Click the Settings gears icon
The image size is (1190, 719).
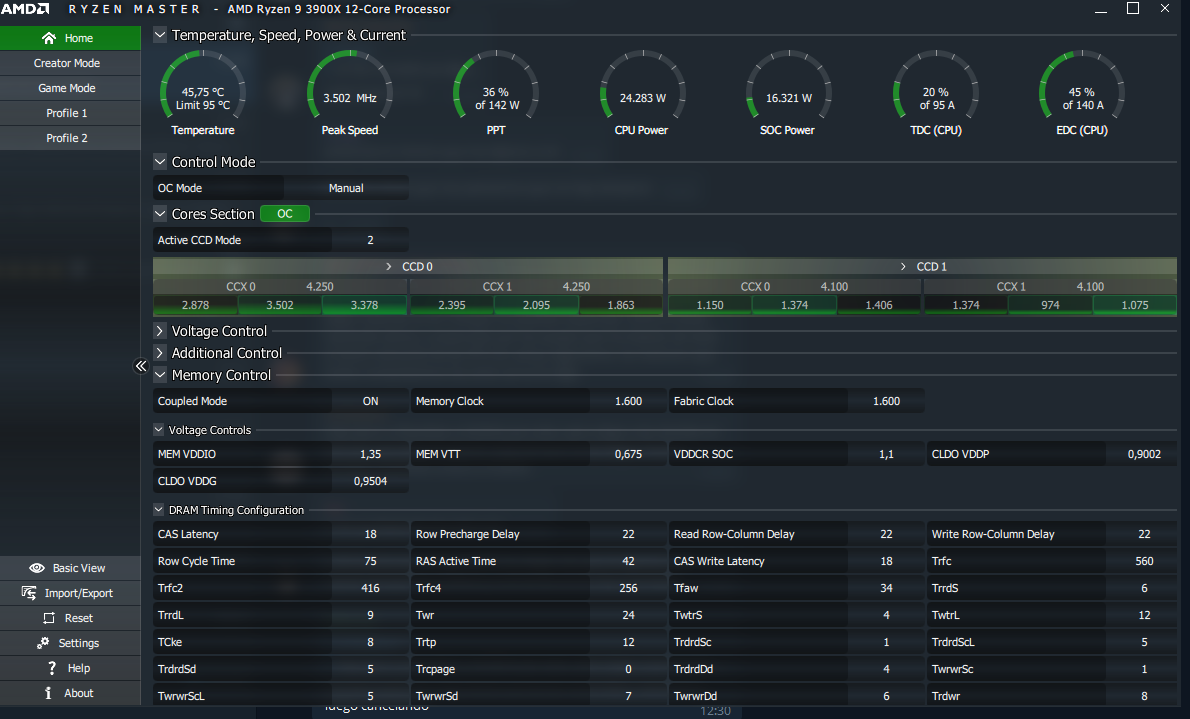pyautogui.click(x=43, y=643)
